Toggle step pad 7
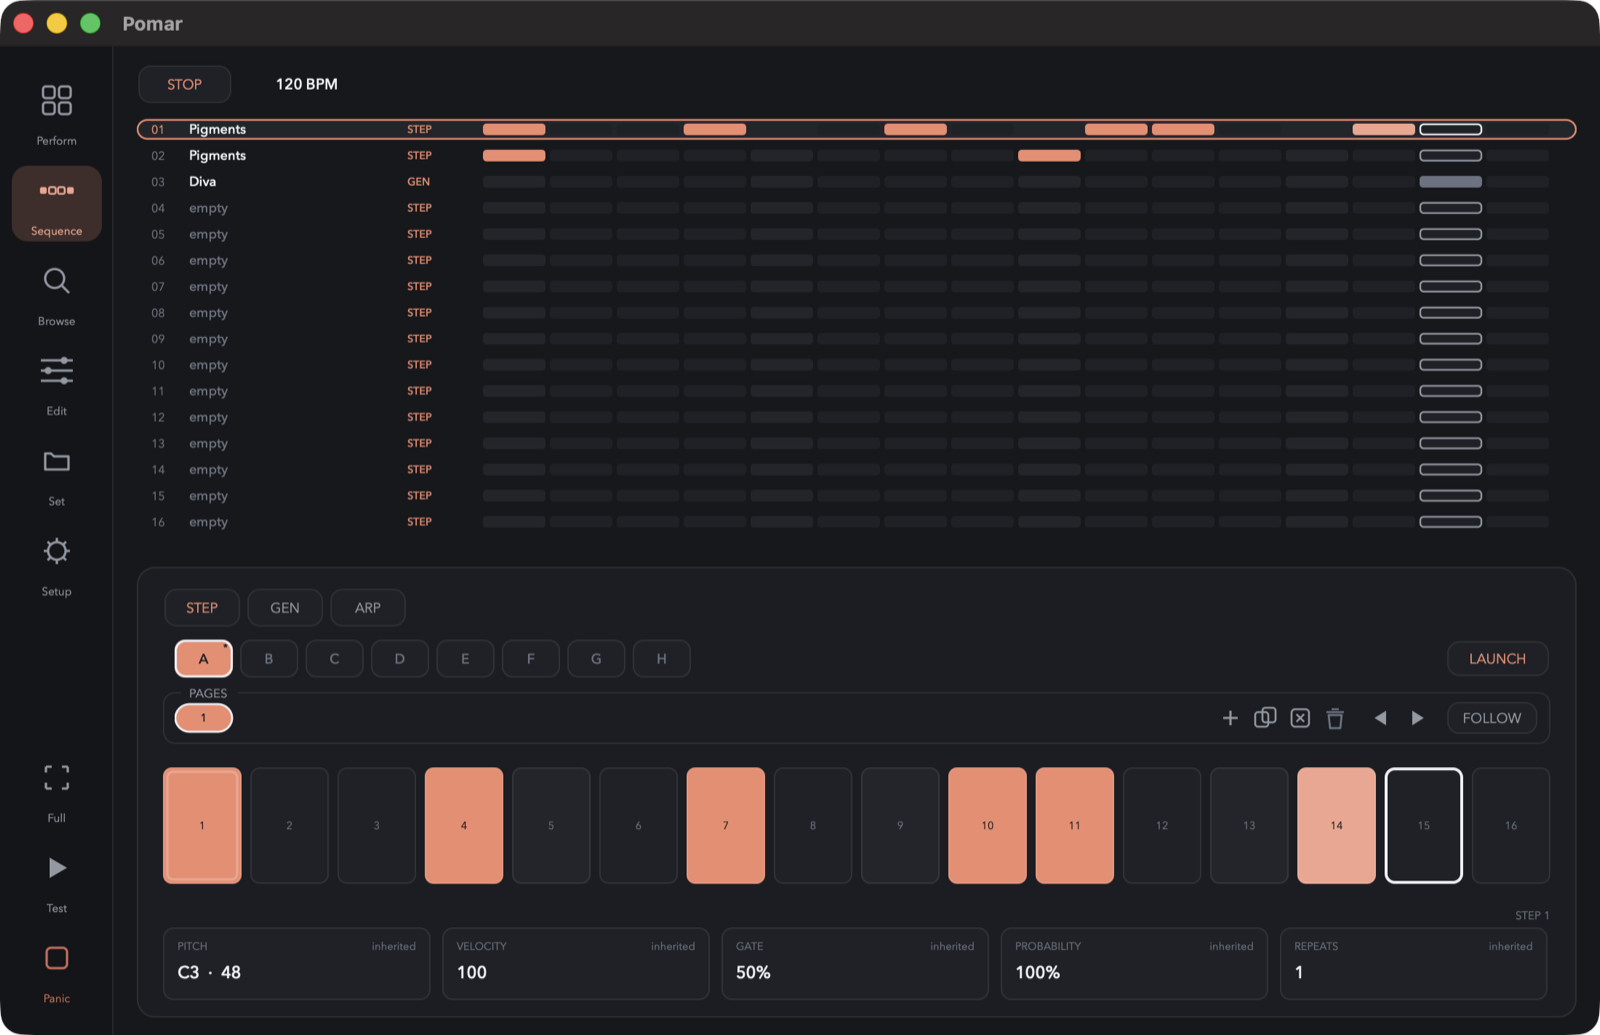The height and width of the screenshot is (1035, 1600). click(726, 826)
